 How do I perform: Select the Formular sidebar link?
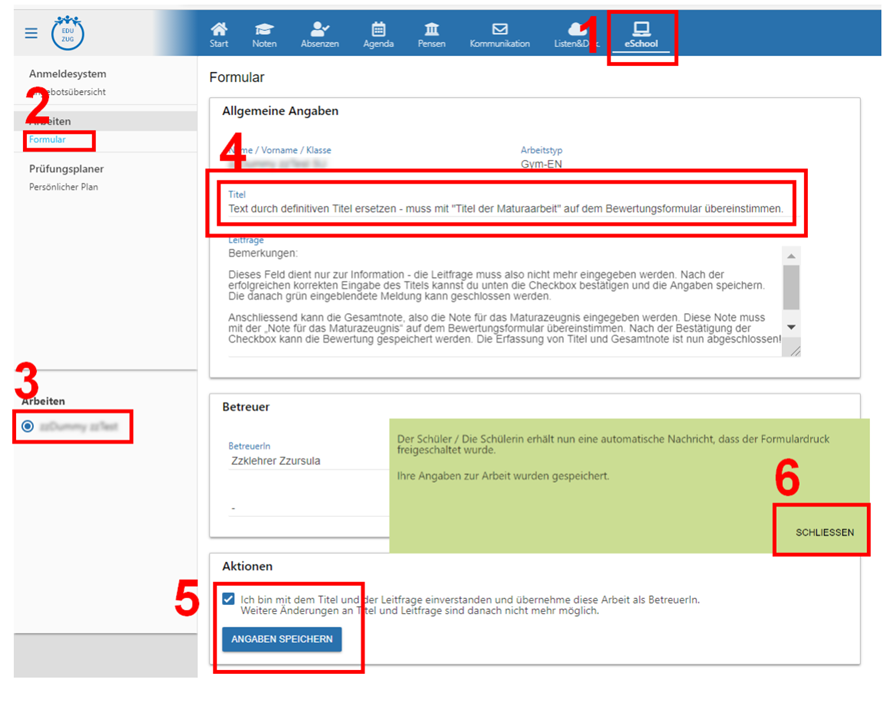[47, 140]
